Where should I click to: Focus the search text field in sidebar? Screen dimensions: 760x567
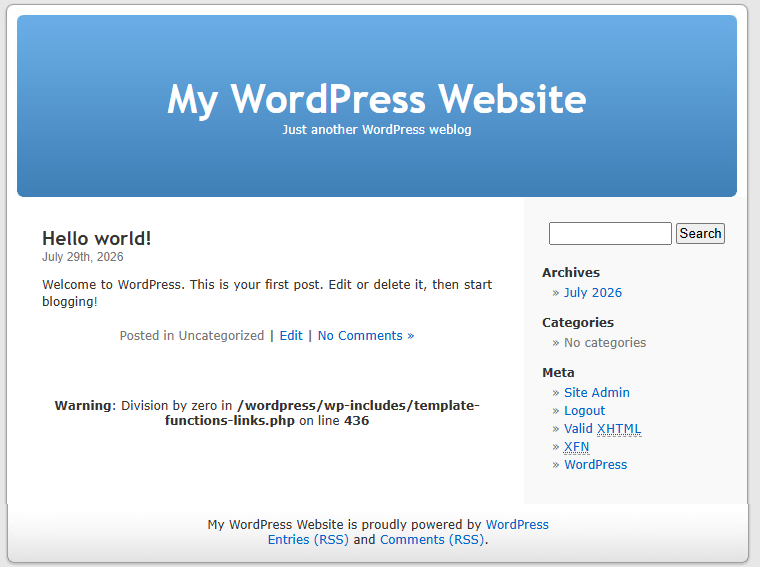point(610,234)
